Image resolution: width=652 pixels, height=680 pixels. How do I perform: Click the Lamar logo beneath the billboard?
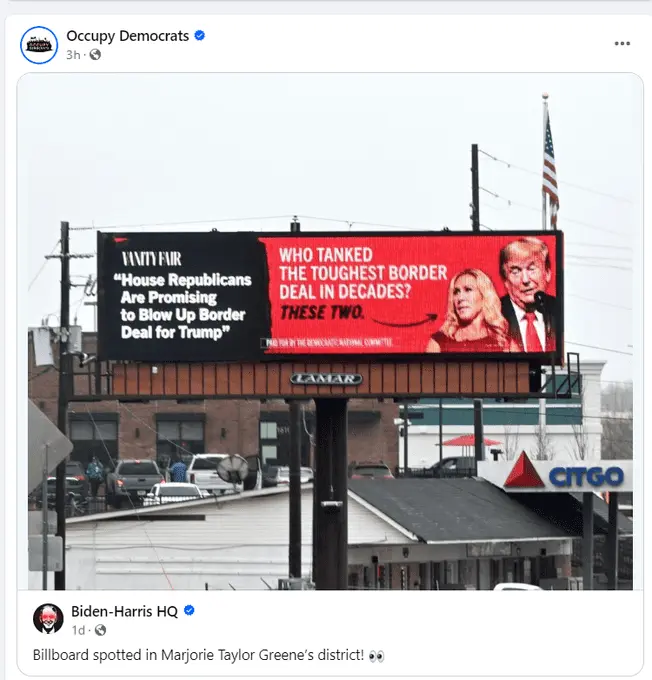tap(326, 379)
